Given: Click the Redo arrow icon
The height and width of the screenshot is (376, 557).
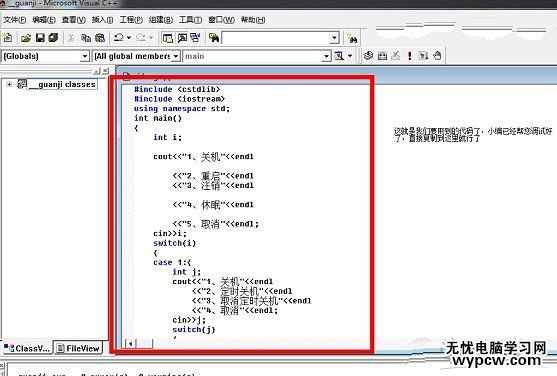Looking at the screenshot, I should [141, 37].
